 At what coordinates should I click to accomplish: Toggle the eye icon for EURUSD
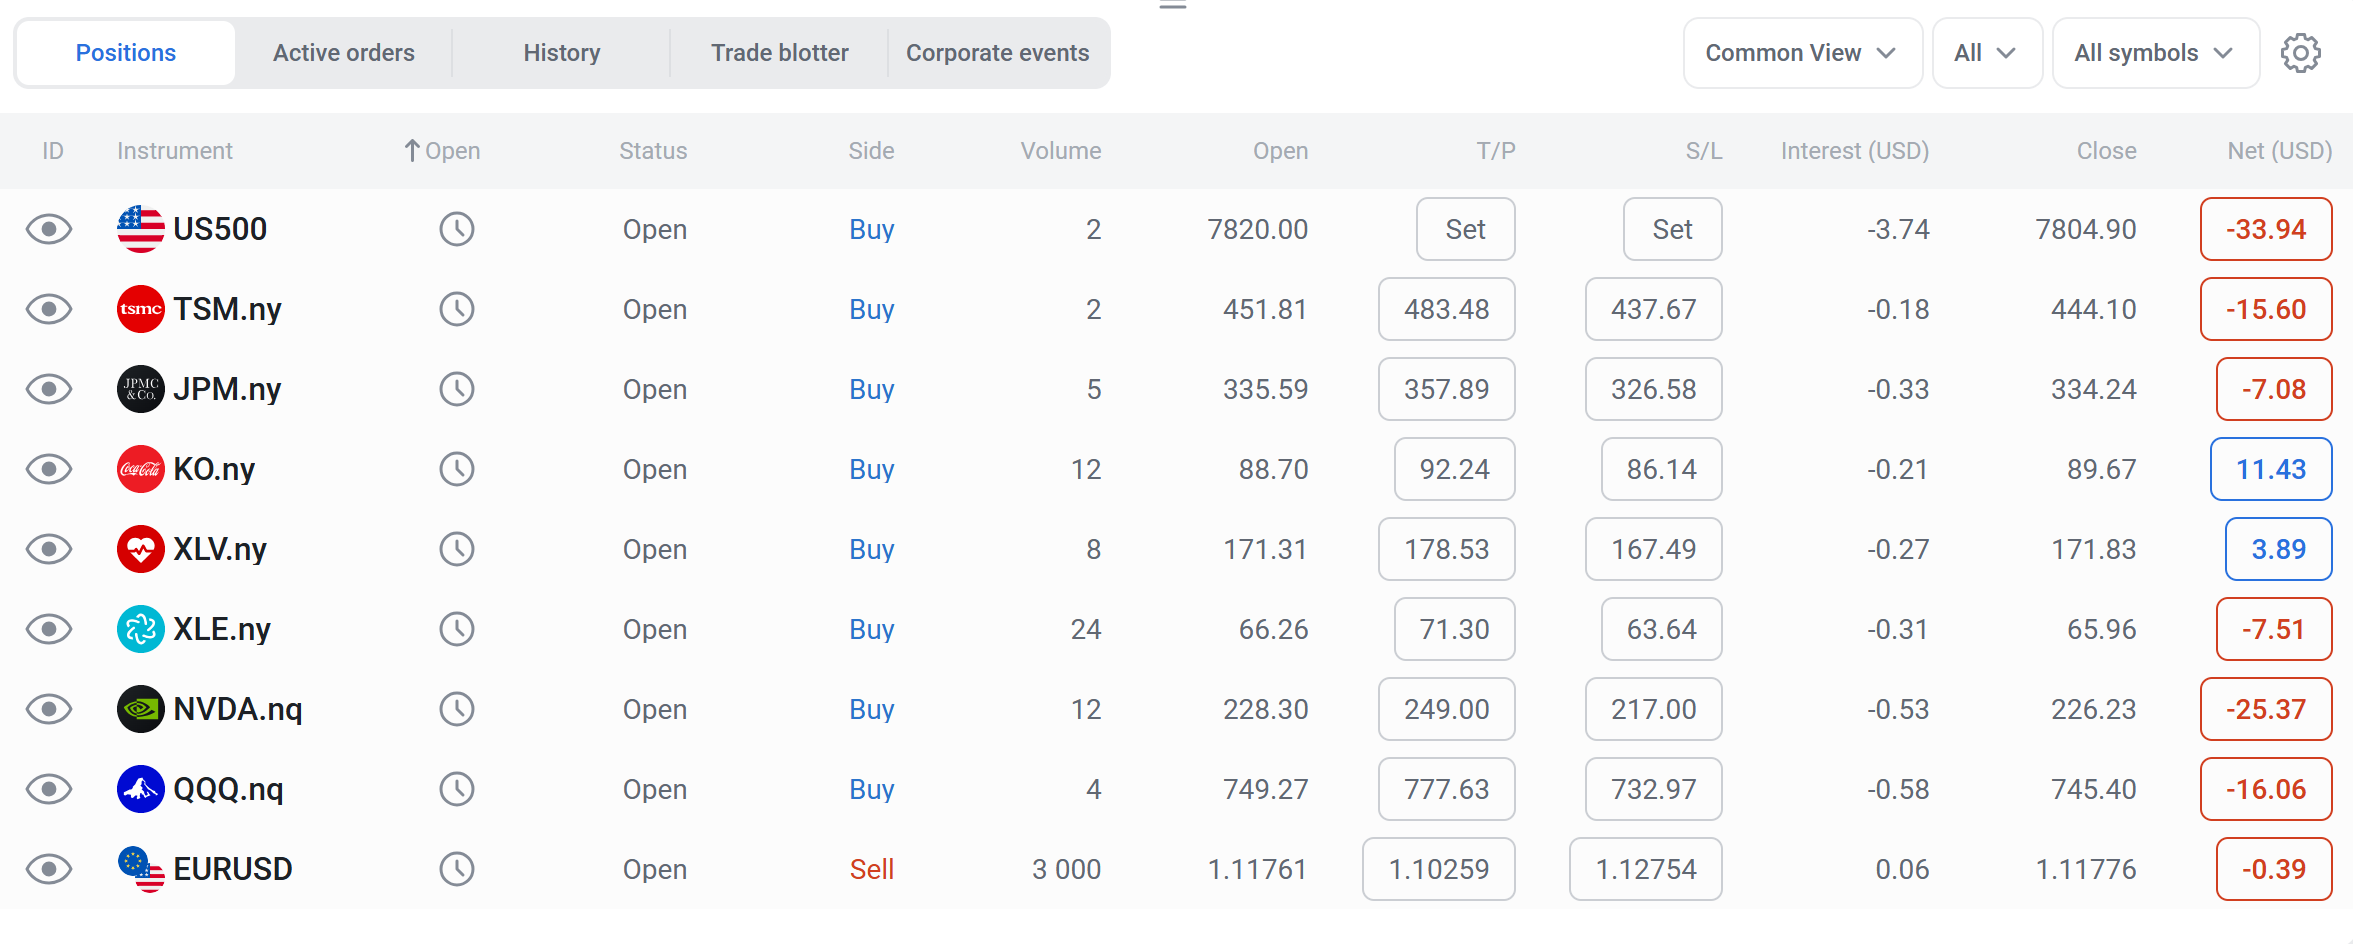pyautogui.click(x=49, y=869)
